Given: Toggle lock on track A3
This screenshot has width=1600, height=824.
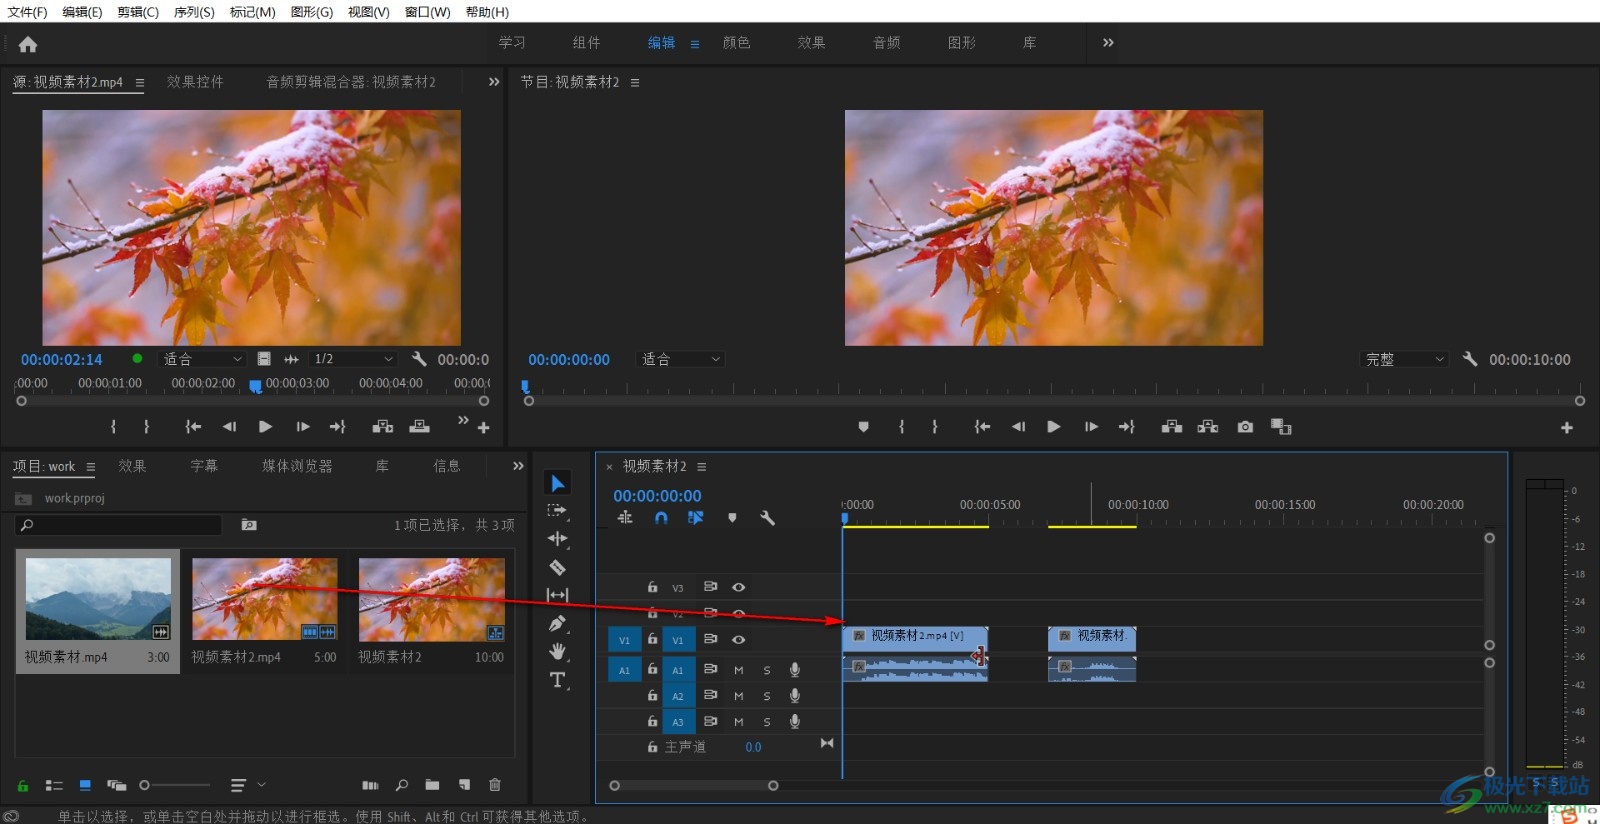Looking at the screenshot, I should 652,721.
